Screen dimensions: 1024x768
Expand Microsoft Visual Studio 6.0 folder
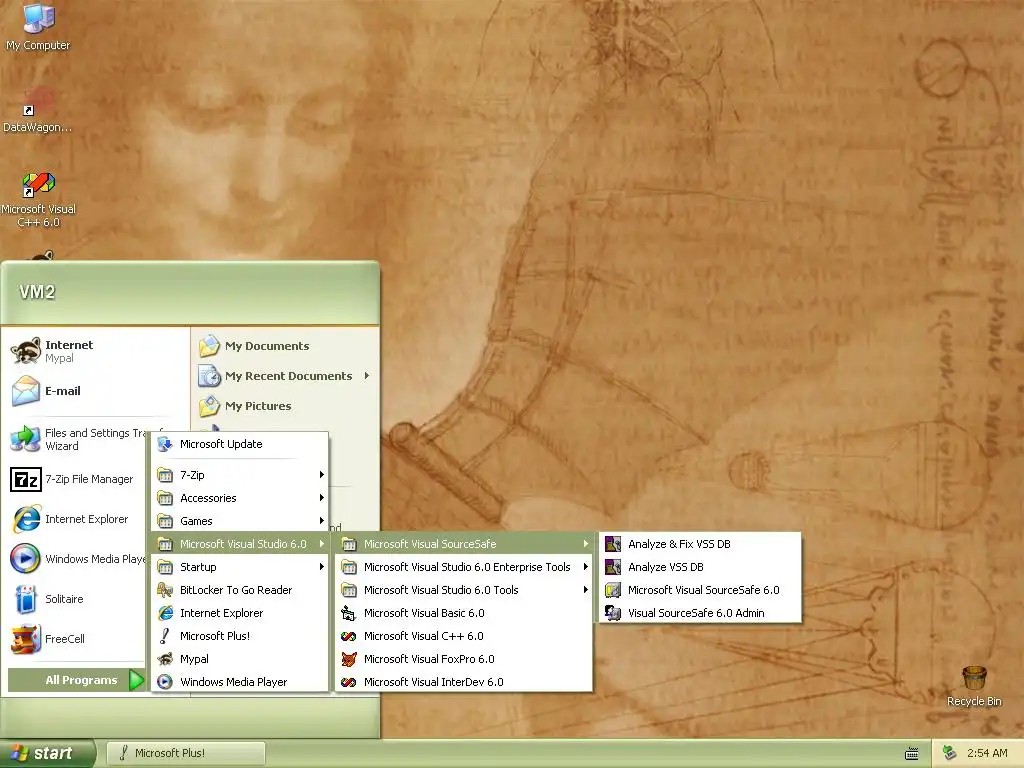tap(240, 544)
